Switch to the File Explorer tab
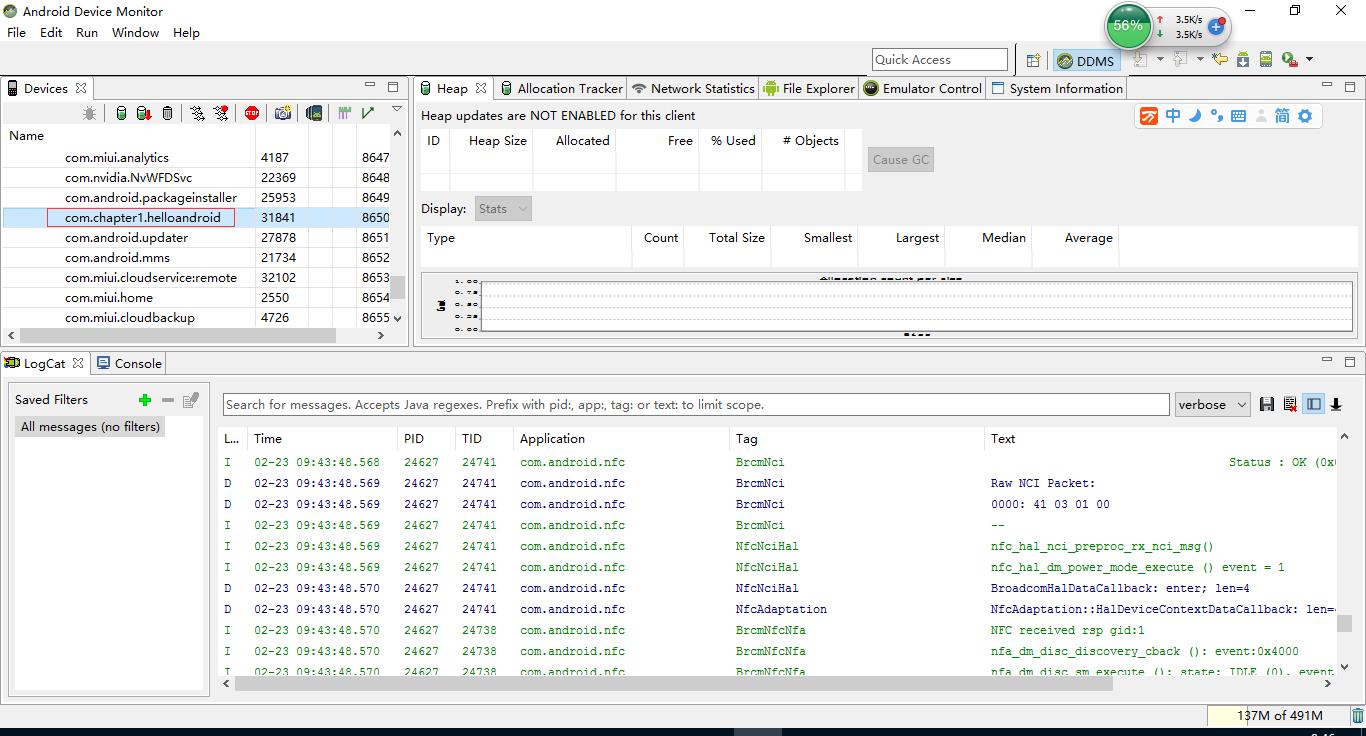 tap(809, 88)
